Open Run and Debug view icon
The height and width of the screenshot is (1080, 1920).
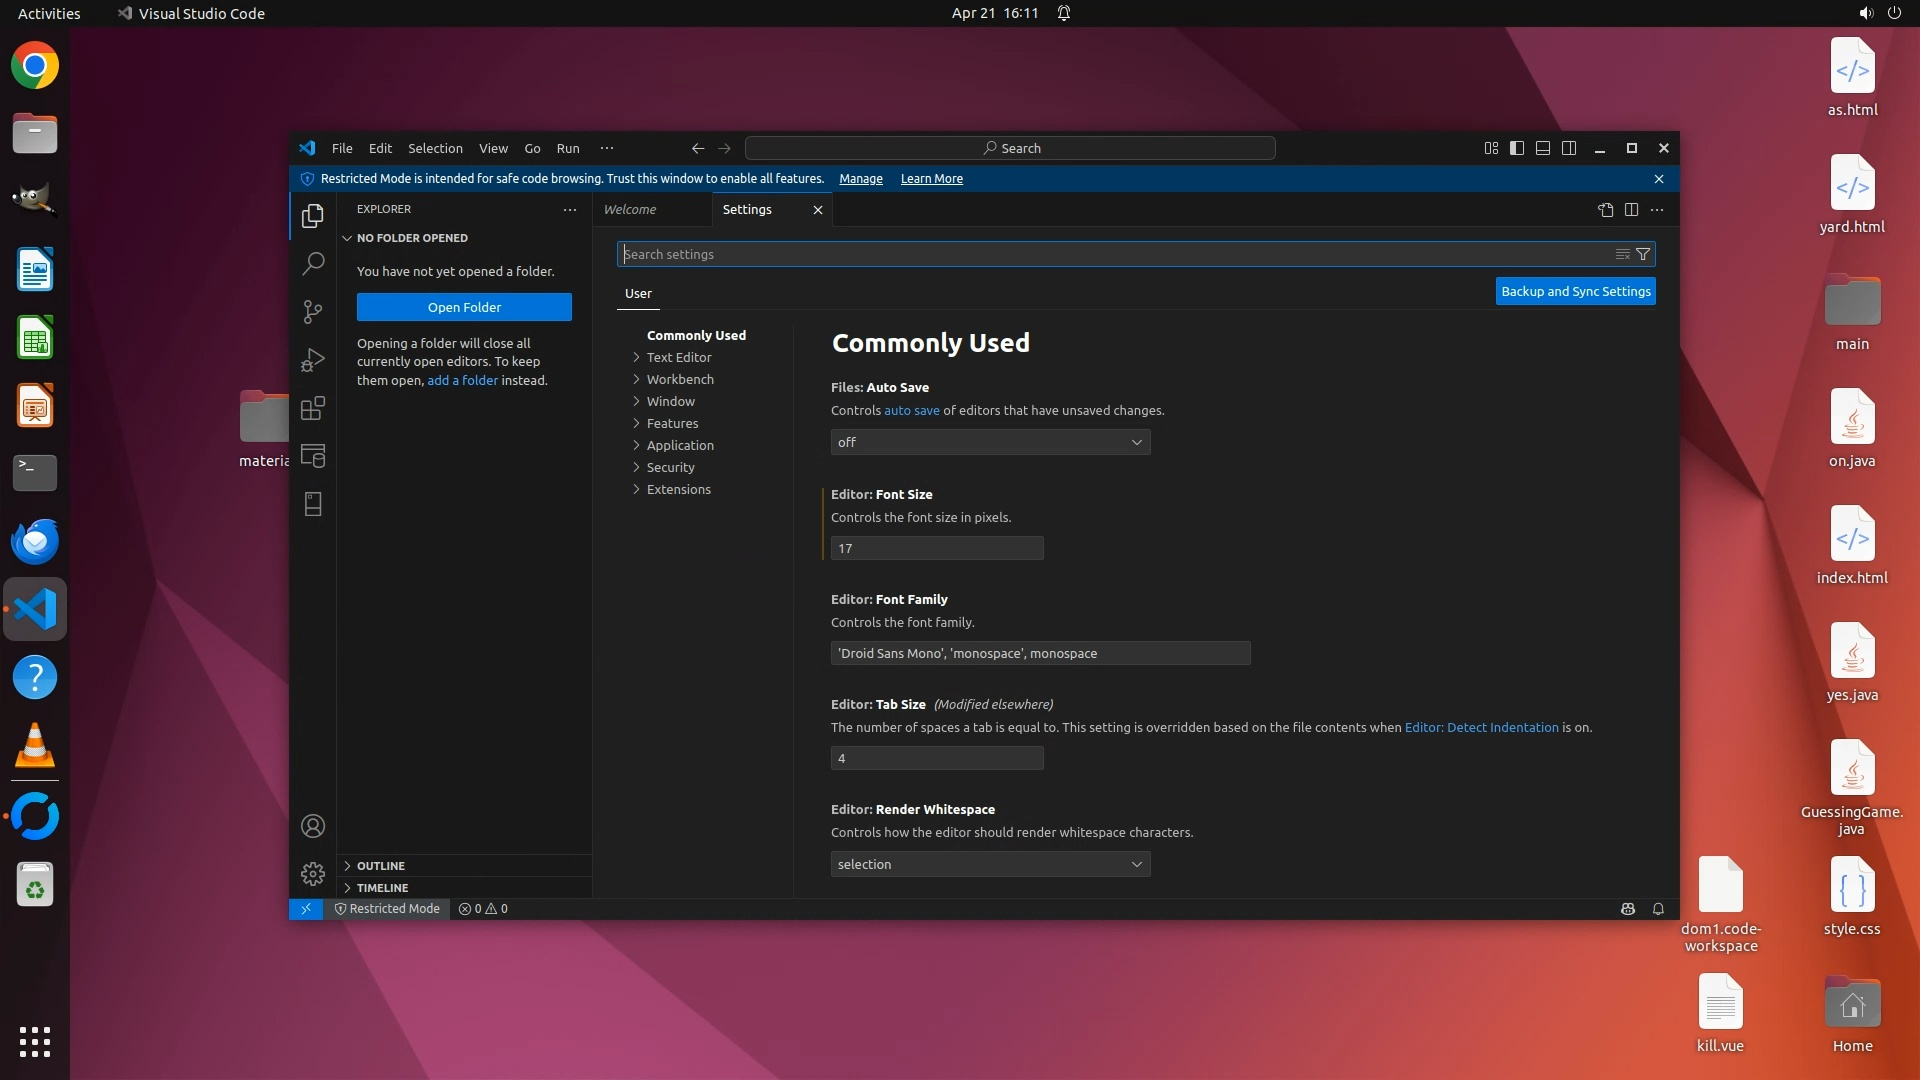[313, 360]
